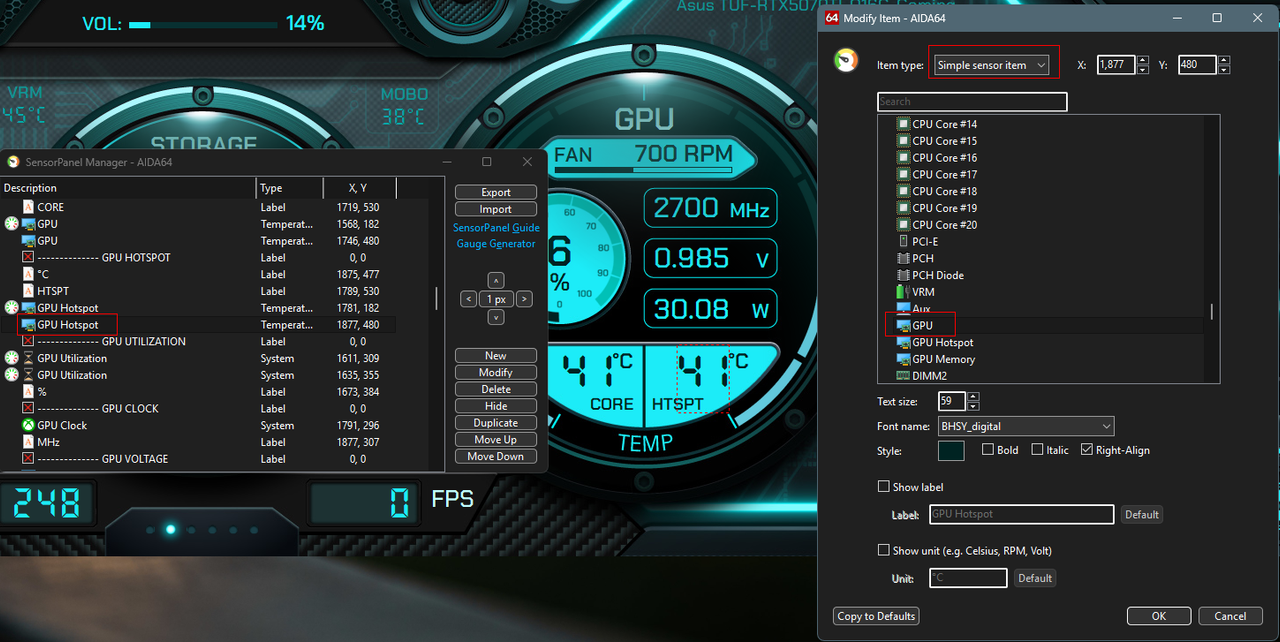Click the PCI-E sensor icon in the tree

903,241
